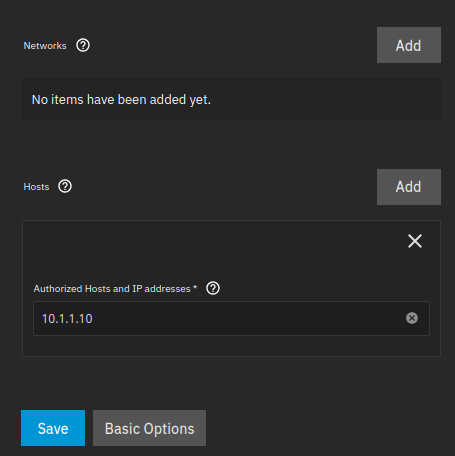
Task: Click the Authorized Hosts and IP addresses label
Action: point(112,289)
